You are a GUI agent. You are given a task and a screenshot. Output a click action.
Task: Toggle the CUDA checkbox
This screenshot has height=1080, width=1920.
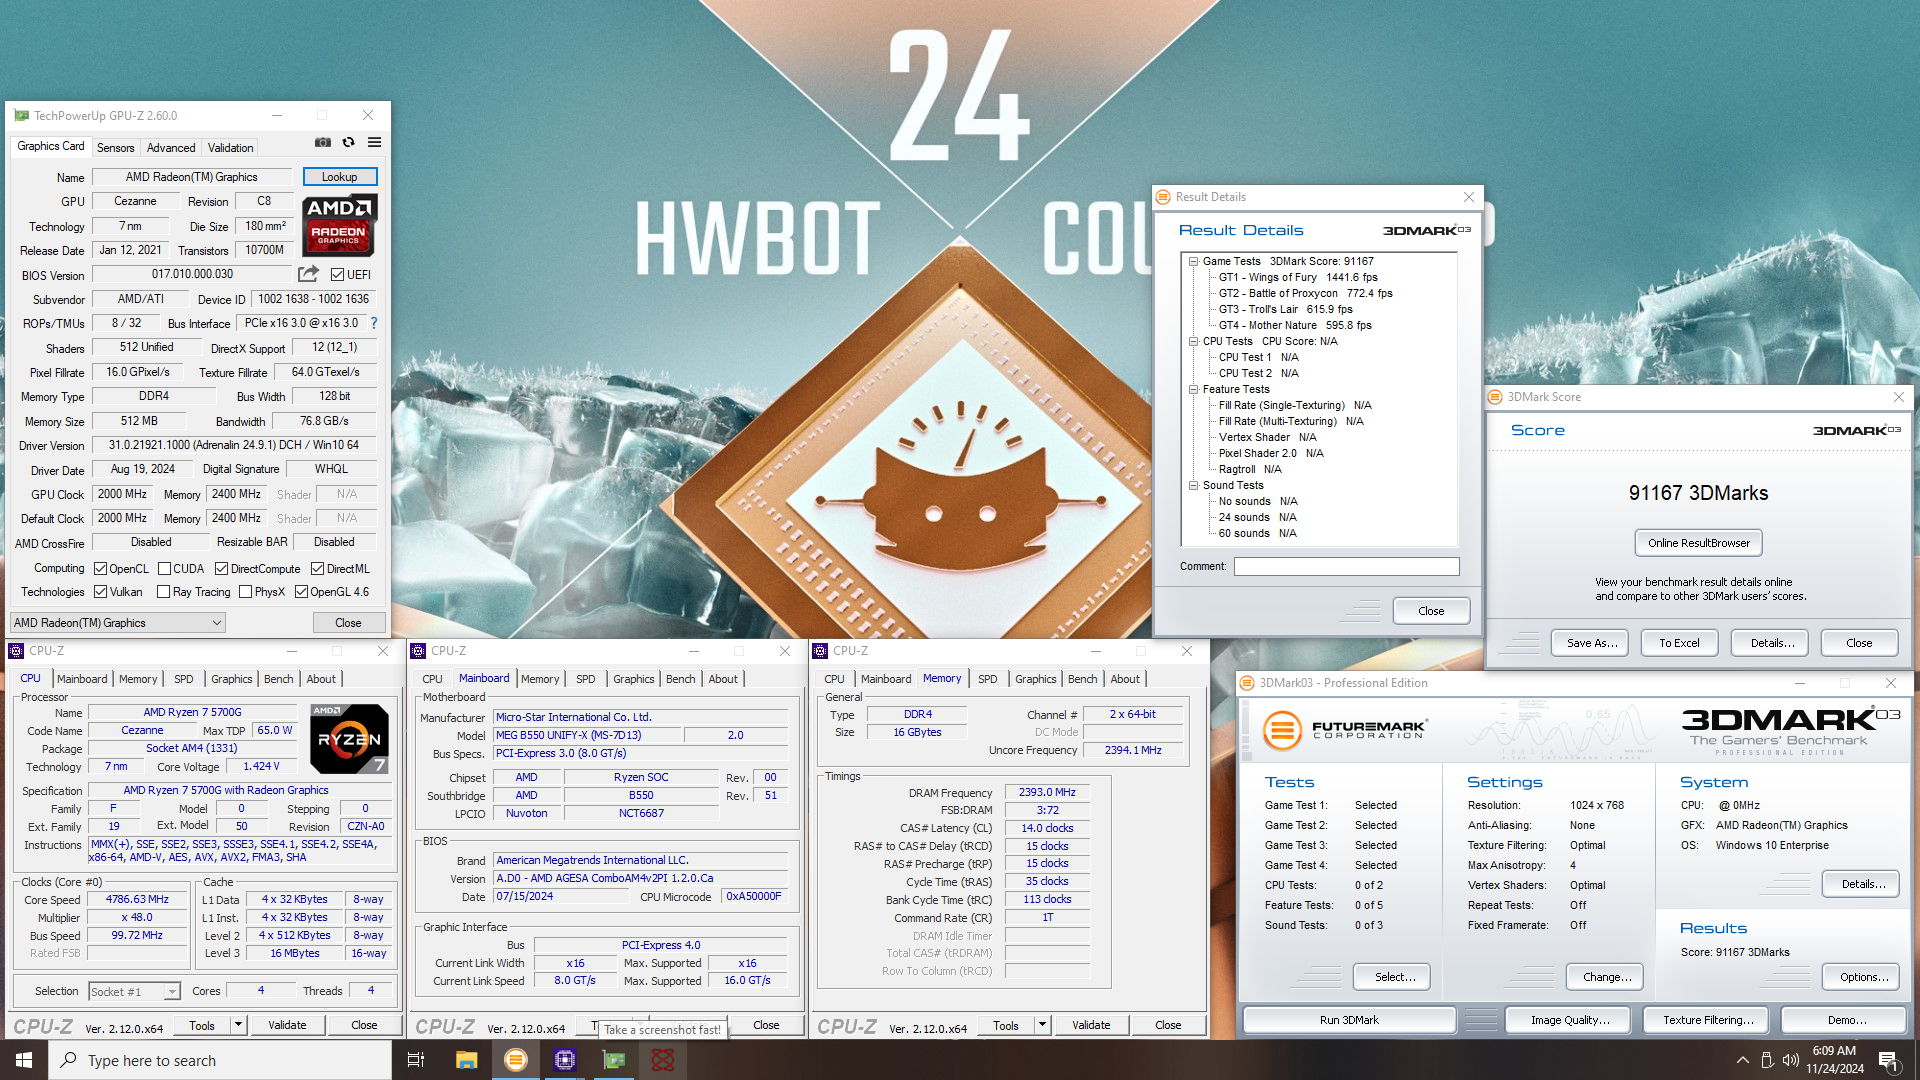tap(164, 569)
